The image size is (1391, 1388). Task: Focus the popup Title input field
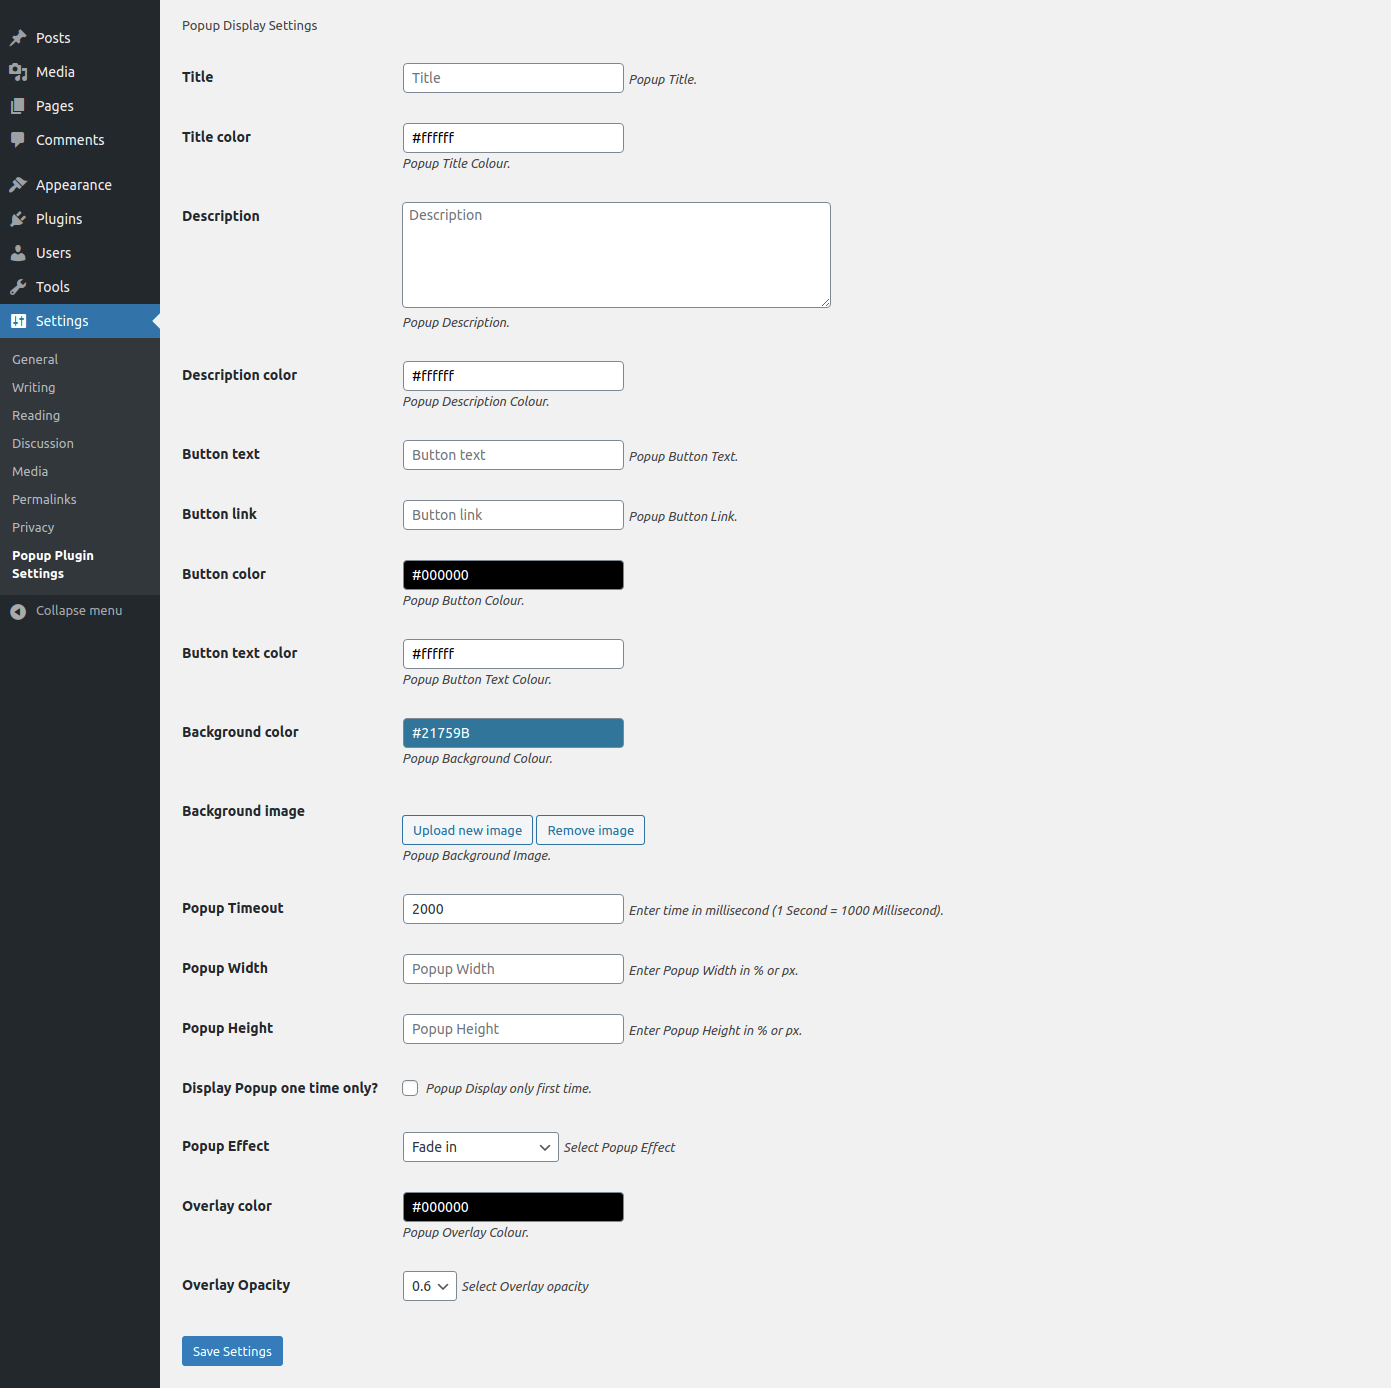click(x=513, y=78)
